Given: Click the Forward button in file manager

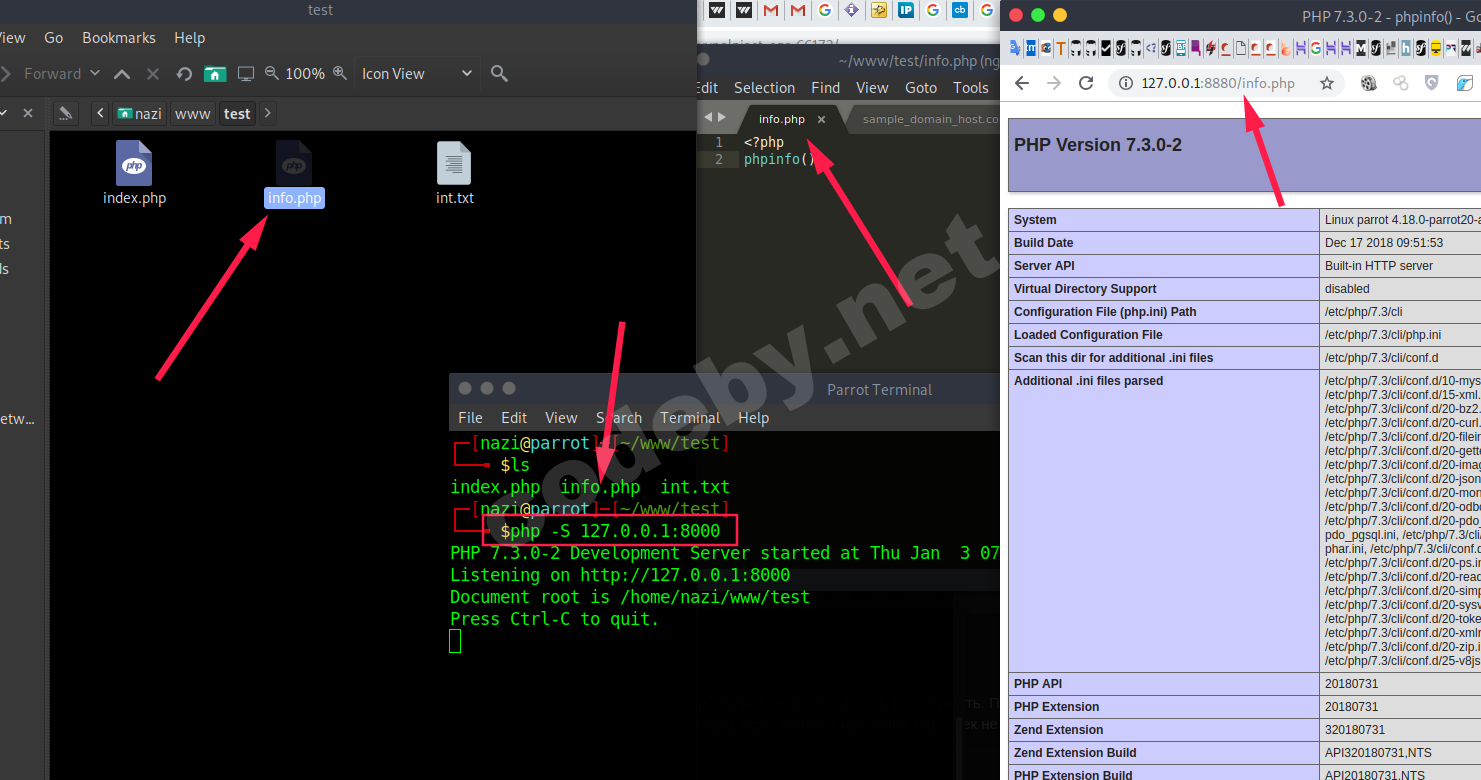Looking at the screenshot, I should [x=52, y=74].
